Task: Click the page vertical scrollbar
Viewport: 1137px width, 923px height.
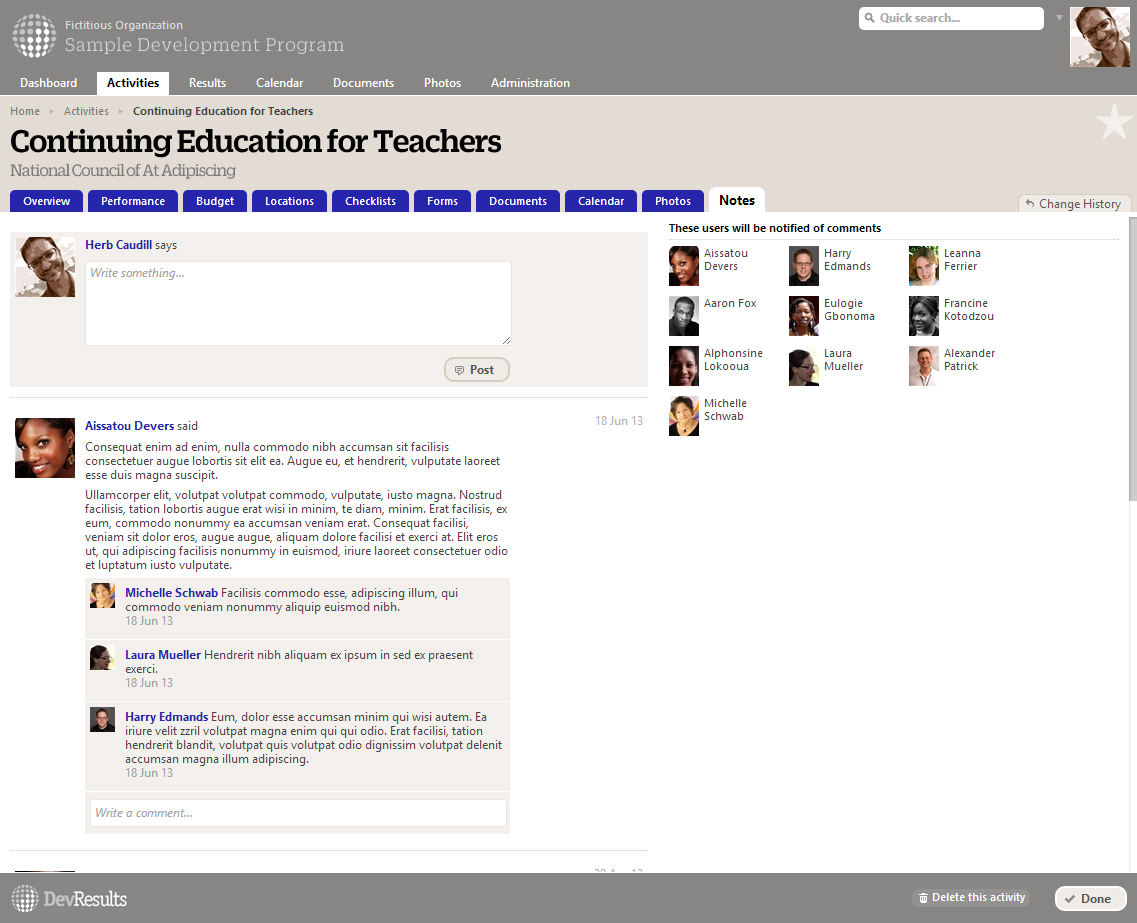Action: click(x=1132, y=358)
